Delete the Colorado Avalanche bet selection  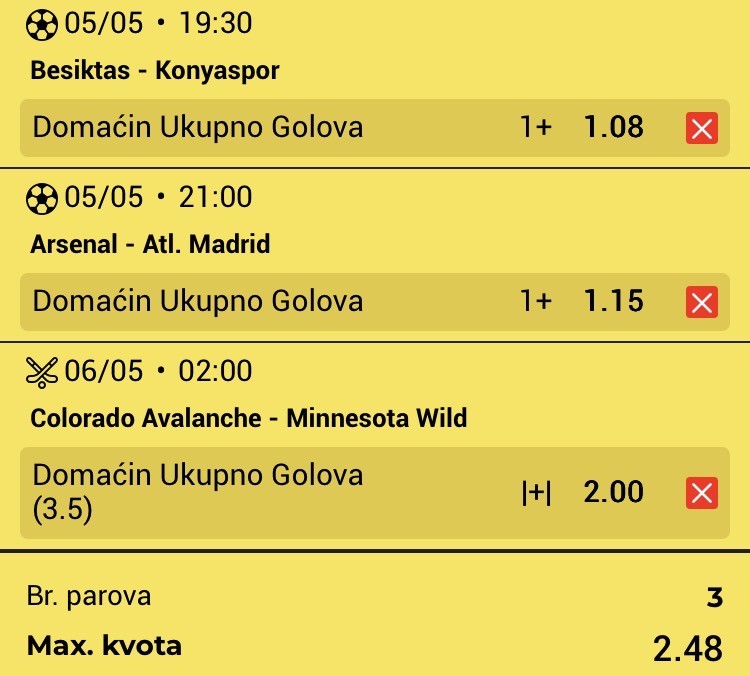[x=702, y=493]
